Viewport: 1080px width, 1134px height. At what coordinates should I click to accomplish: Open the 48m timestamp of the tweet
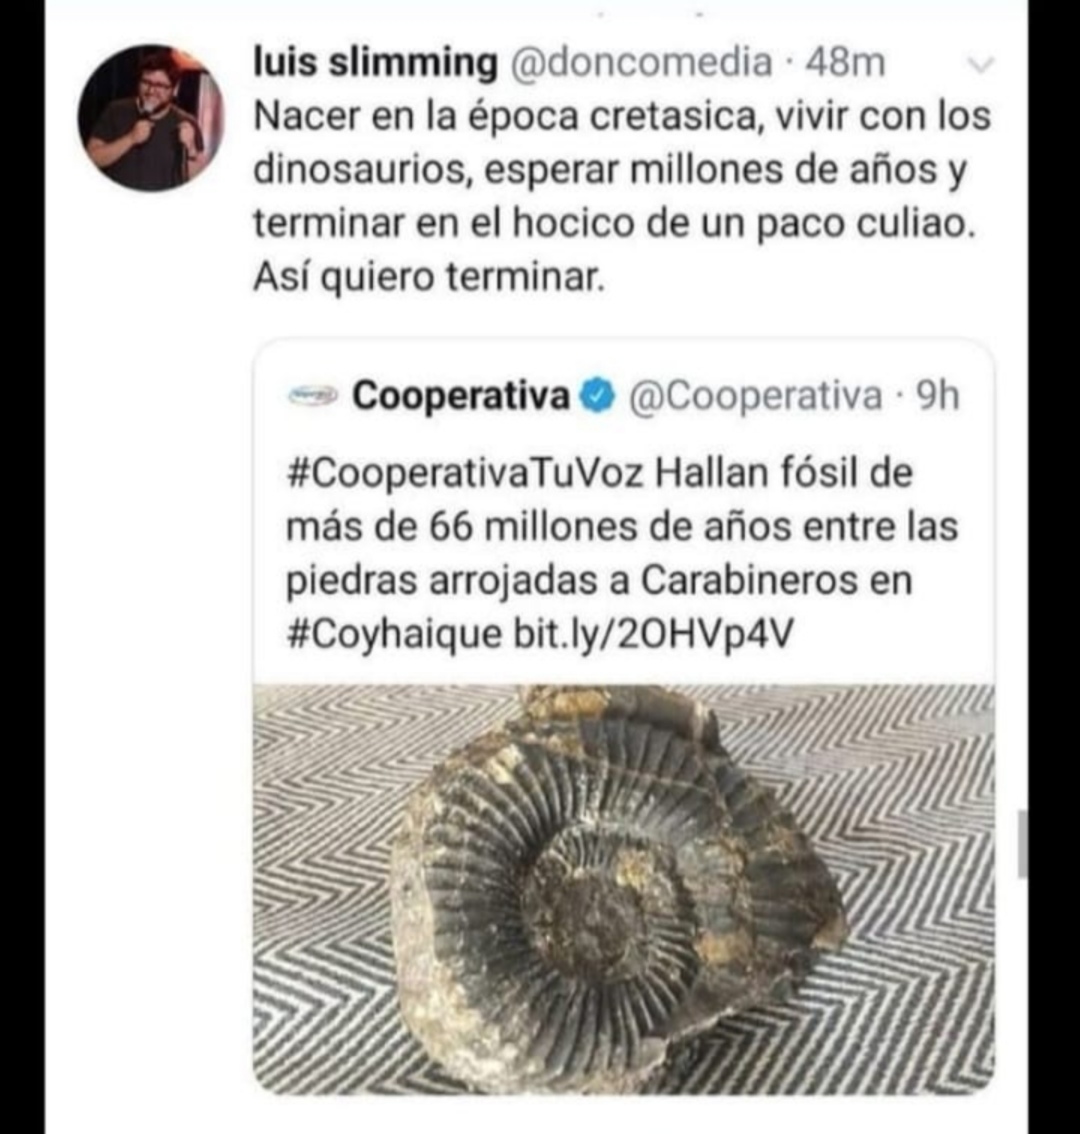pos(845,62)
